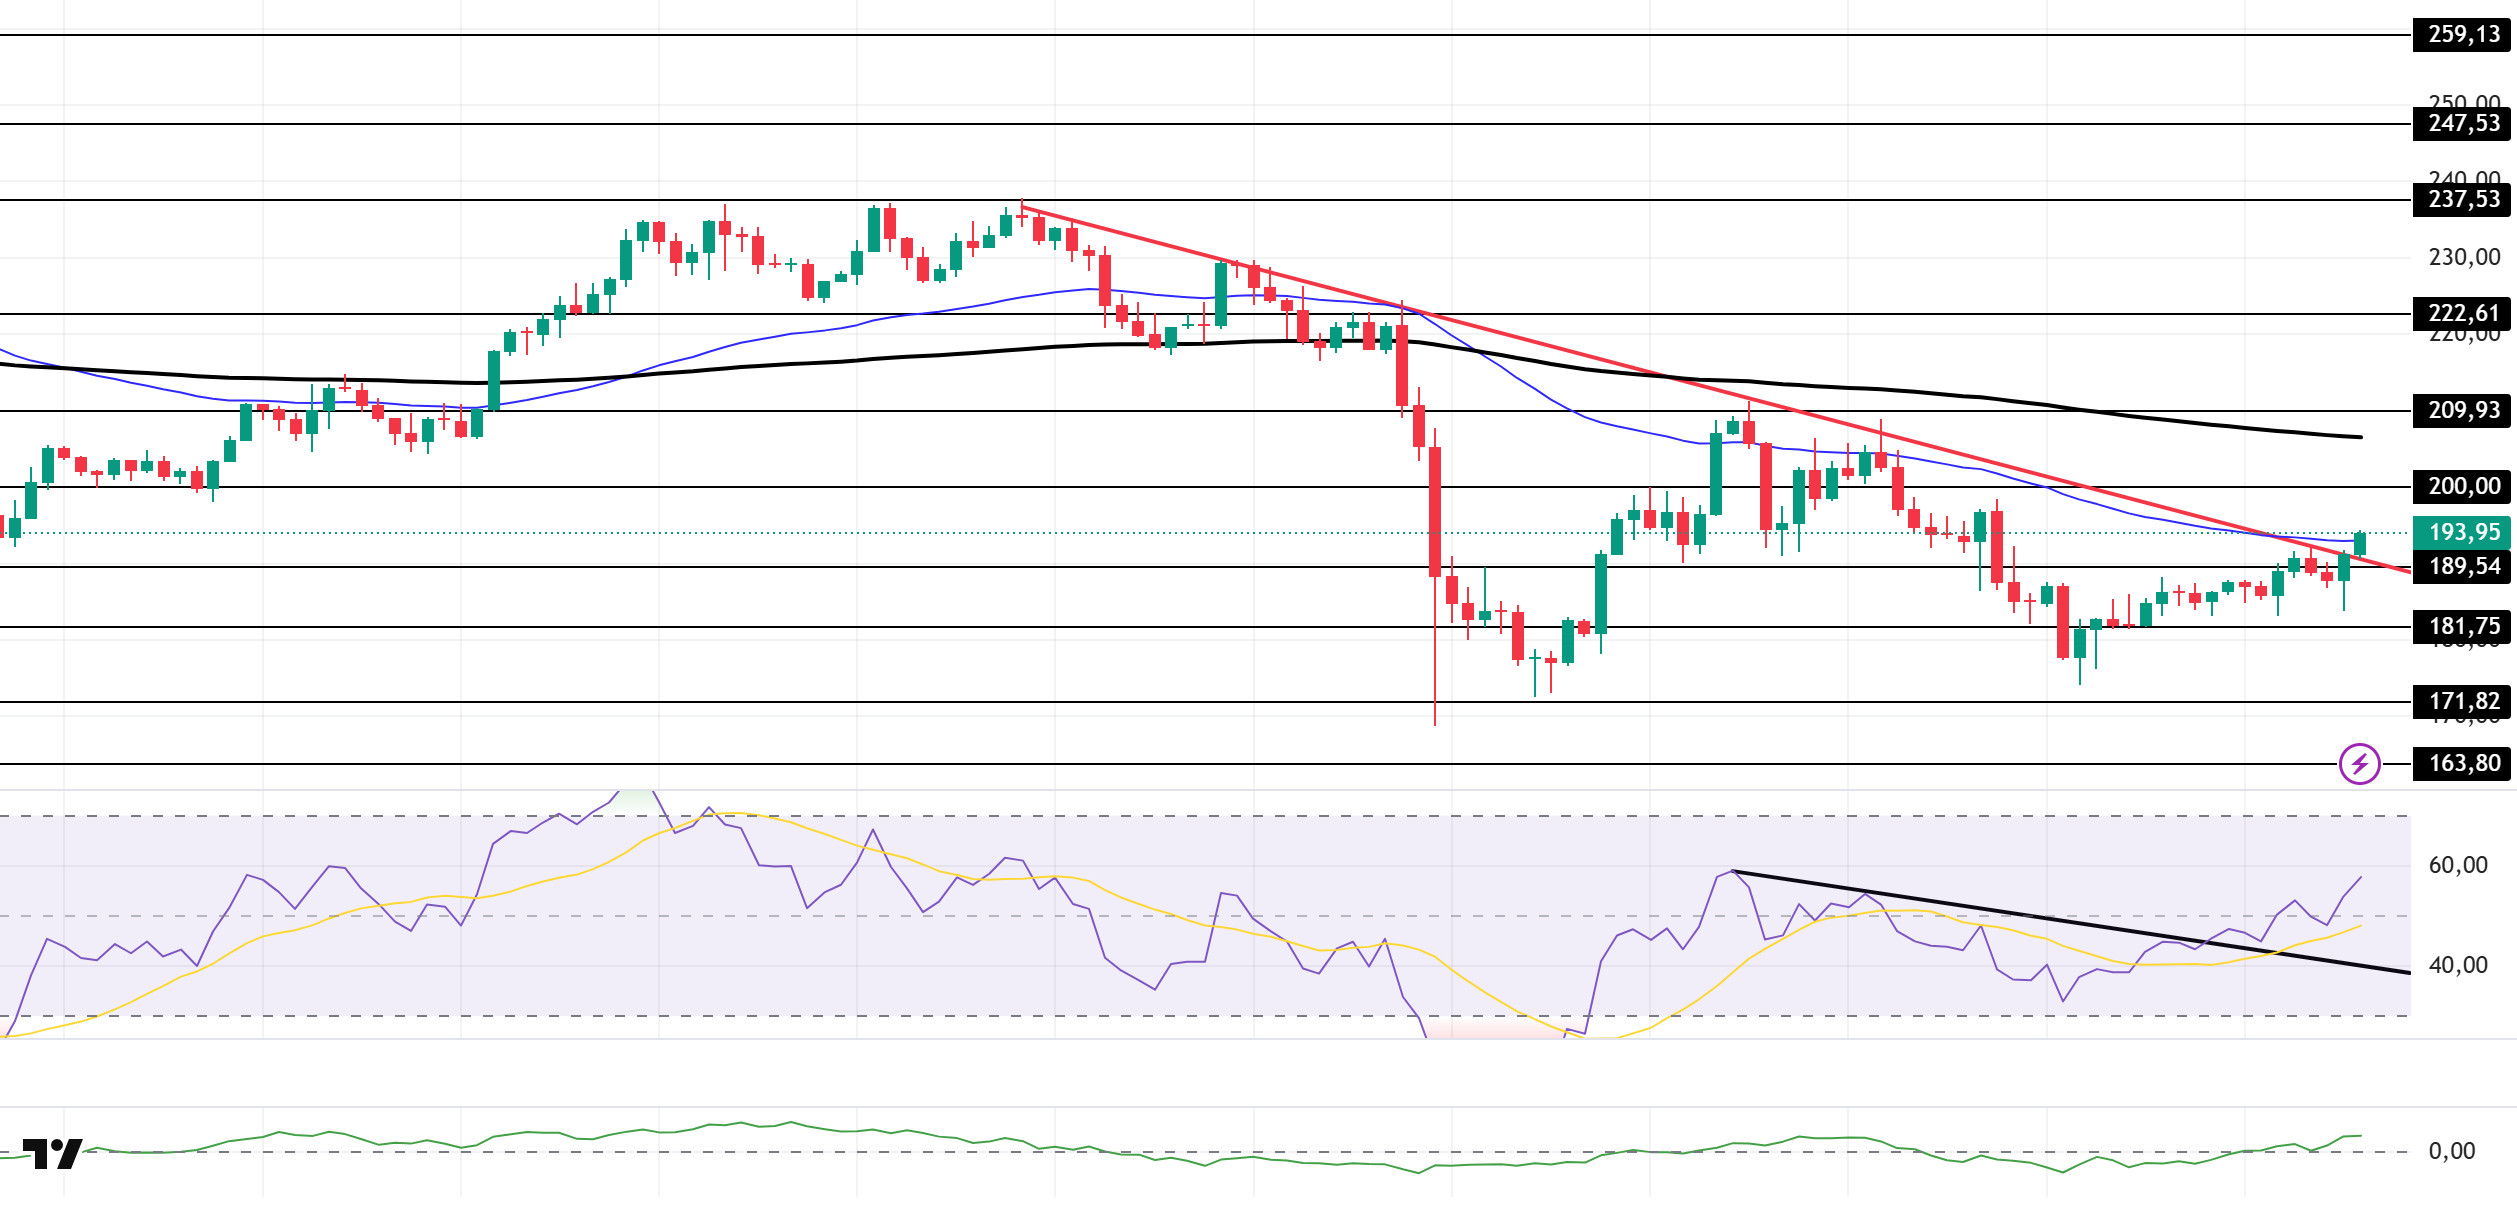Viewport: 2517px width, 1210px height.
Task: Select the 247,53 price level label
Action: click(x=2463, y=124)
